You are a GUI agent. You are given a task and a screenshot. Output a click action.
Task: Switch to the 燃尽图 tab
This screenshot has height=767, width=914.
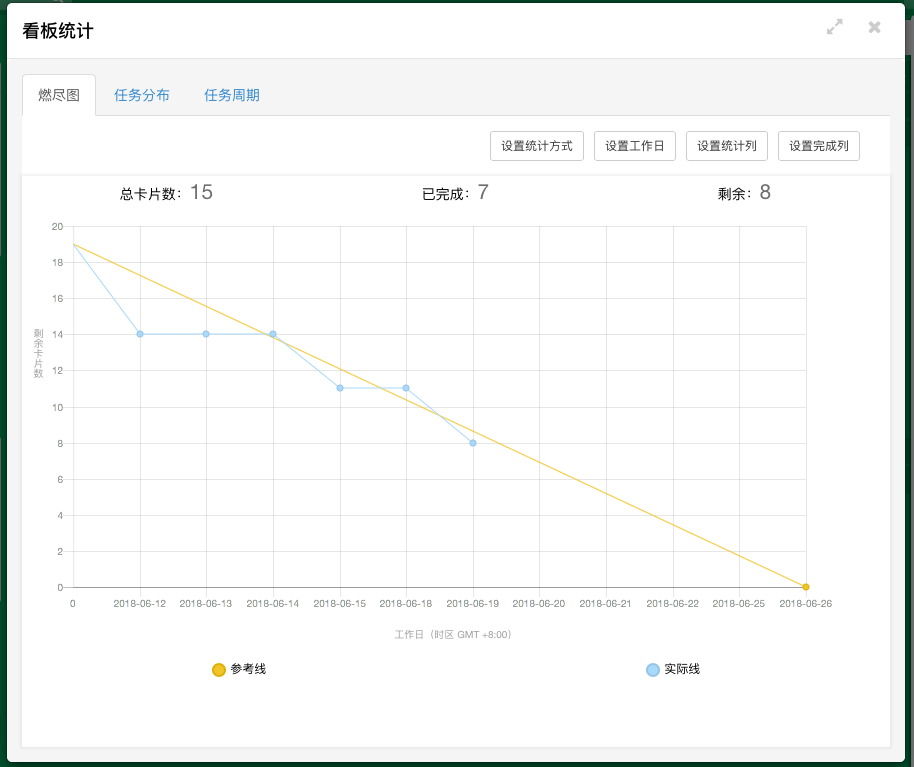coord(59,95)
